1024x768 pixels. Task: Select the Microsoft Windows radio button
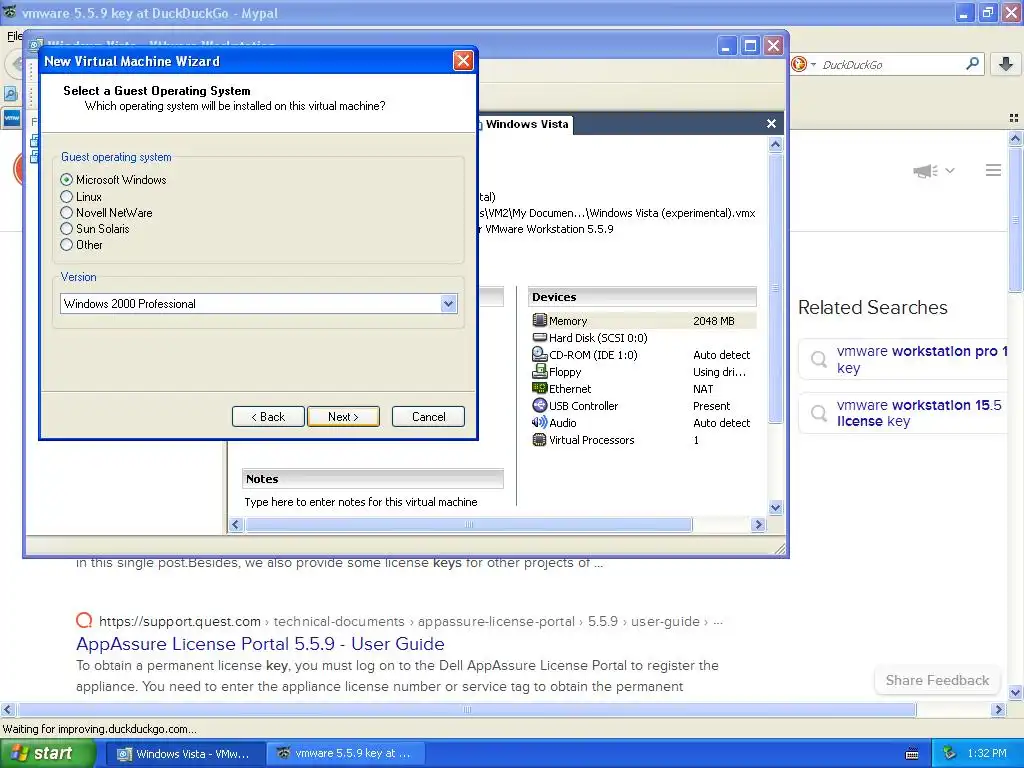pyautogui.click(x=67, y=180)
